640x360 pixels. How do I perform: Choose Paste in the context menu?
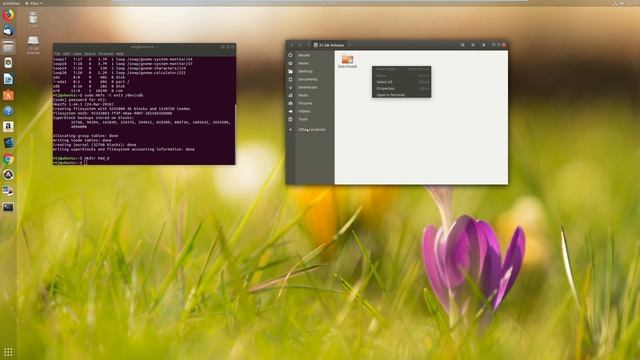402,76
